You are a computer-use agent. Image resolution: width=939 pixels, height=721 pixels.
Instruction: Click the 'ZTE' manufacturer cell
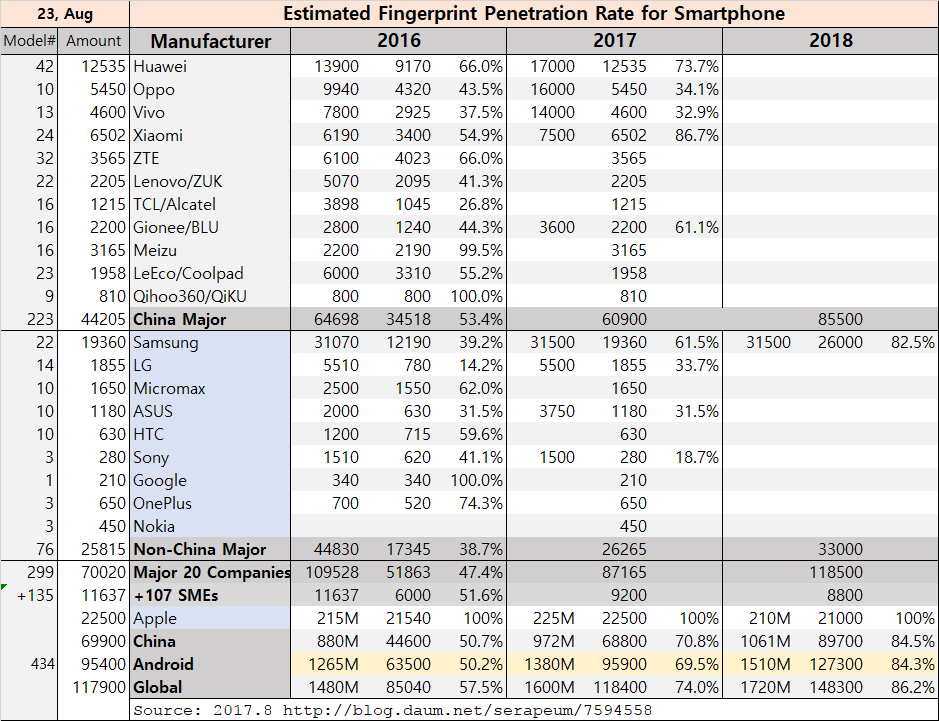(x=210, y=159)
